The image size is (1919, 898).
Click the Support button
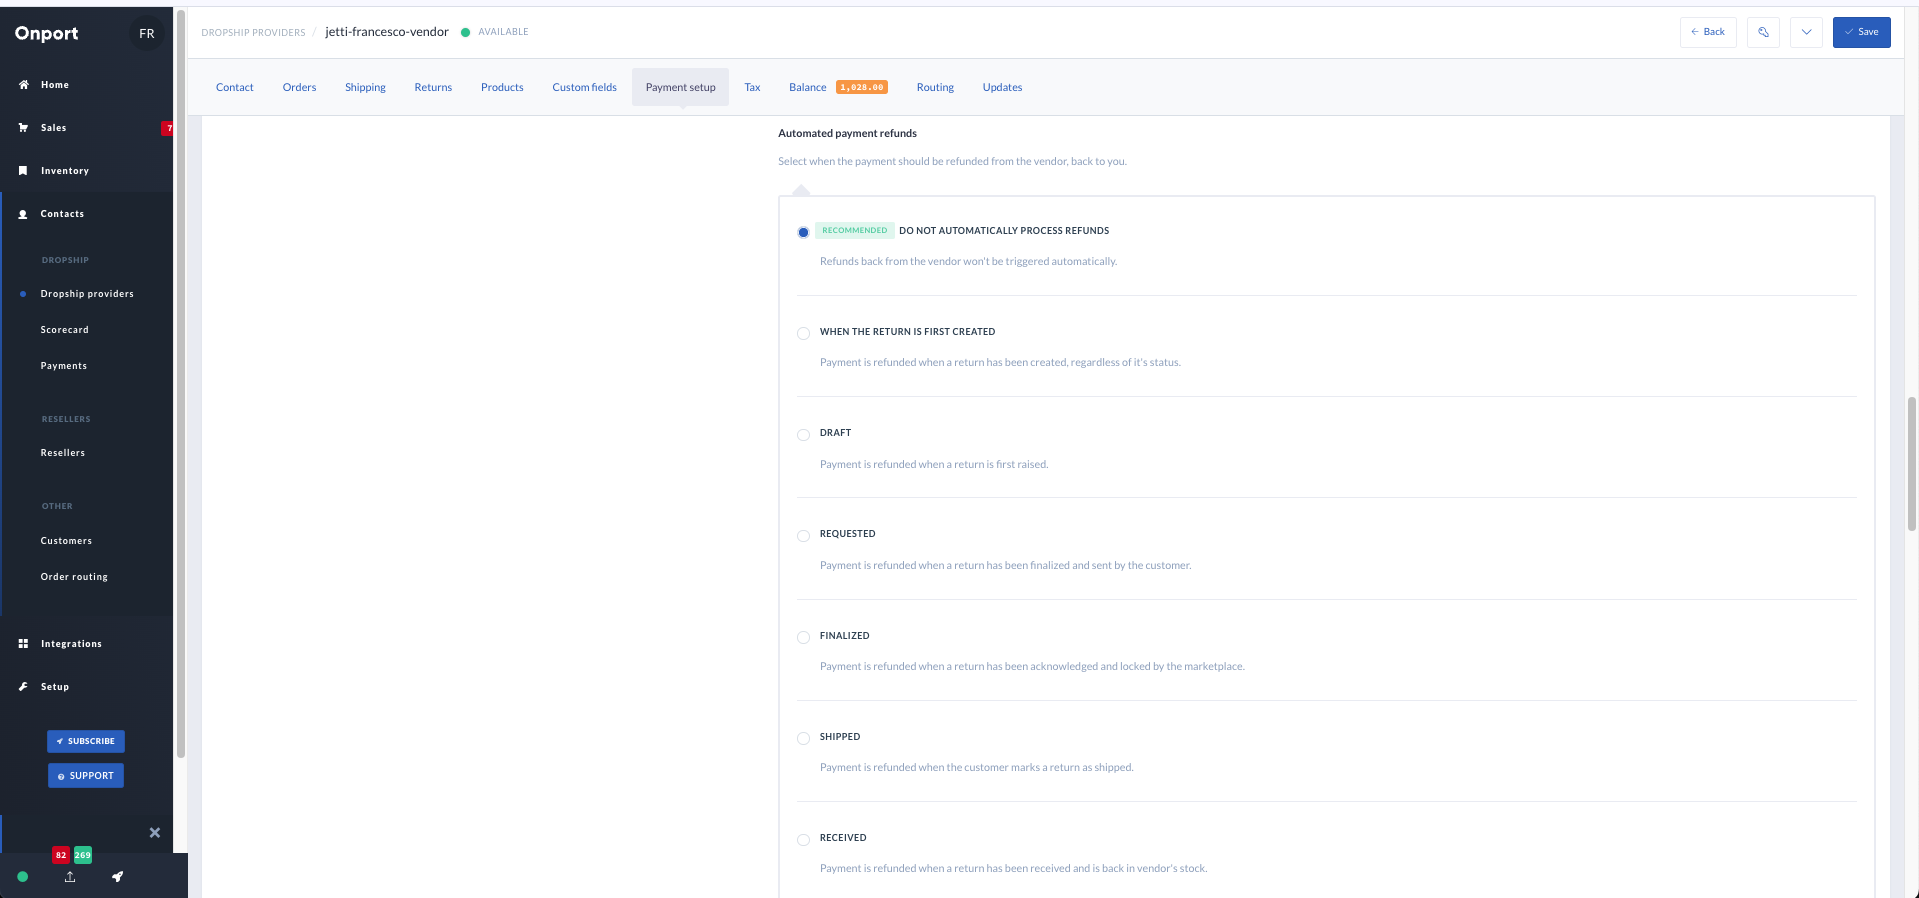click(86, 776)
